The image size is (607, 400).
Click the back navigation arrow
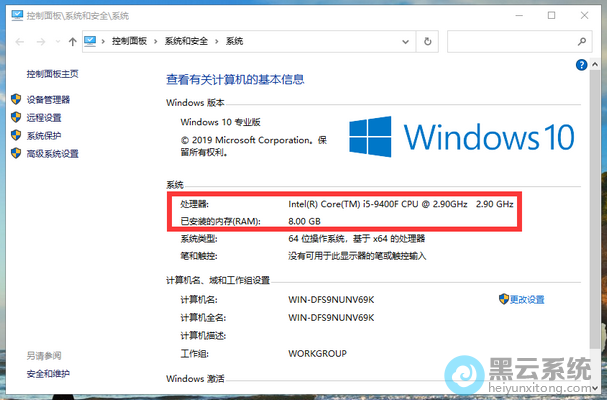tap(21, 42)
